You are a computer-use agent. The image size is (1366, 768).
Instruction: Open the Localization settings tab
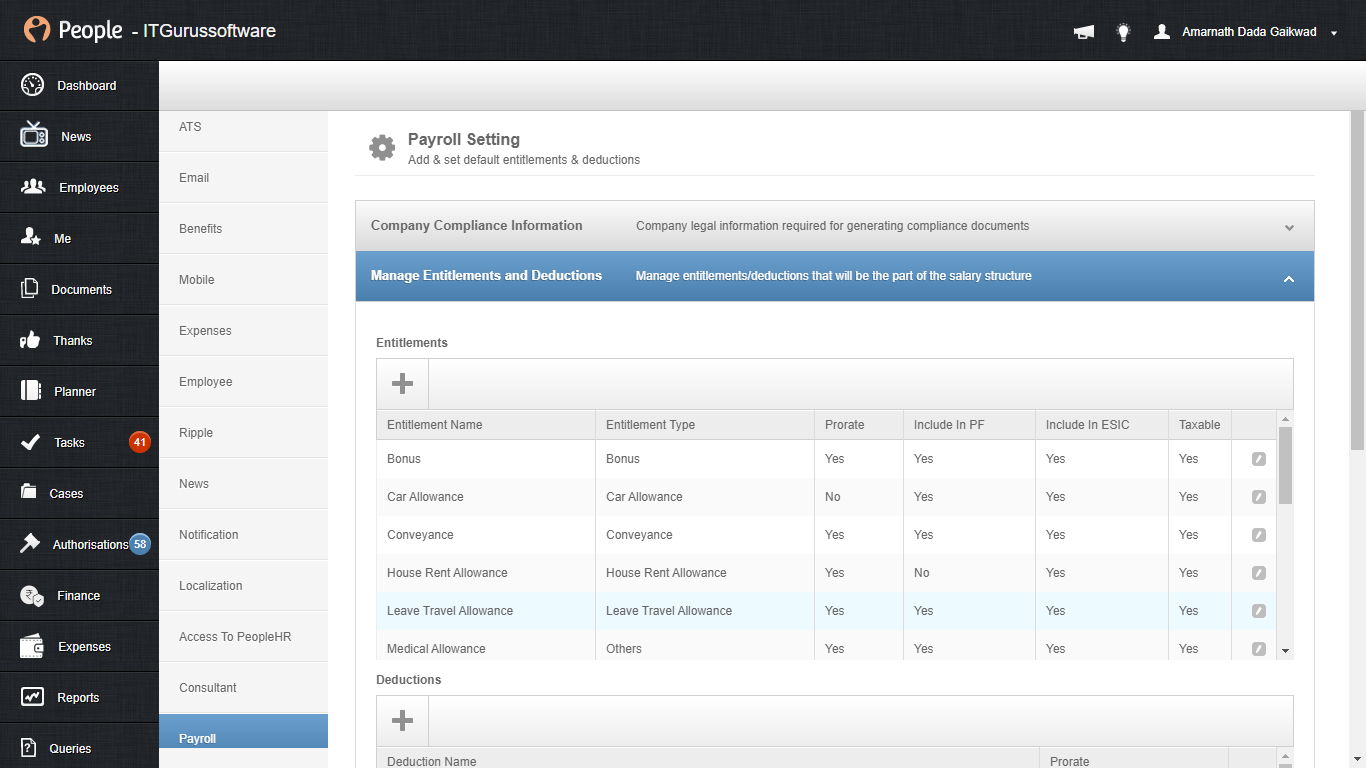coord(243,586)
